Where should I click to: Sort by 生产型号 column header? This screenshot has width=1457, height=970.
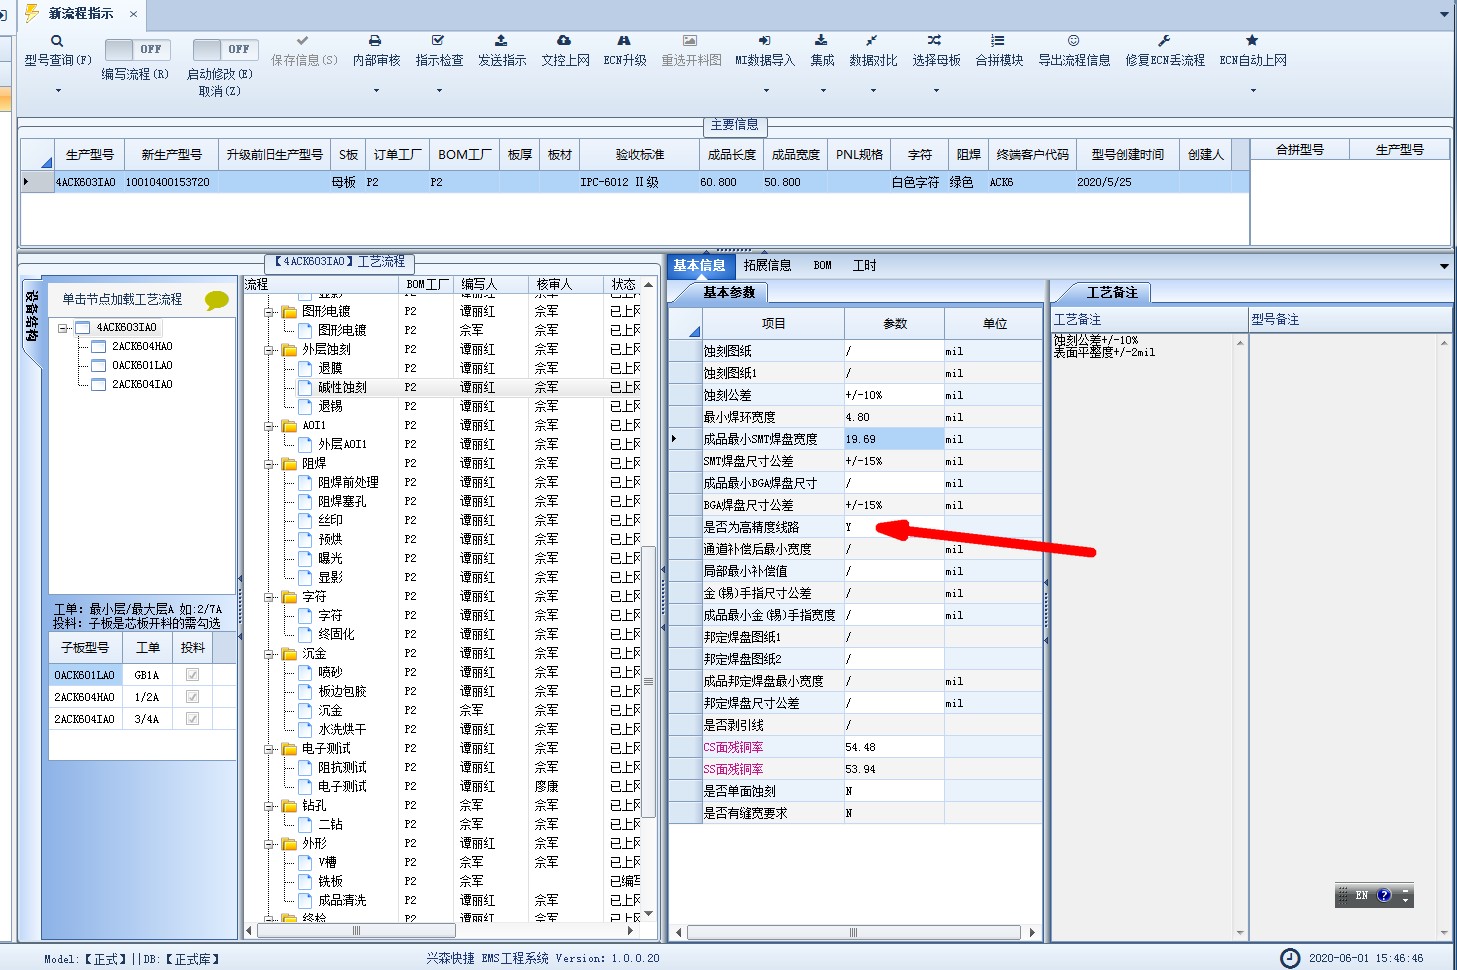click(x=89, y=154)
